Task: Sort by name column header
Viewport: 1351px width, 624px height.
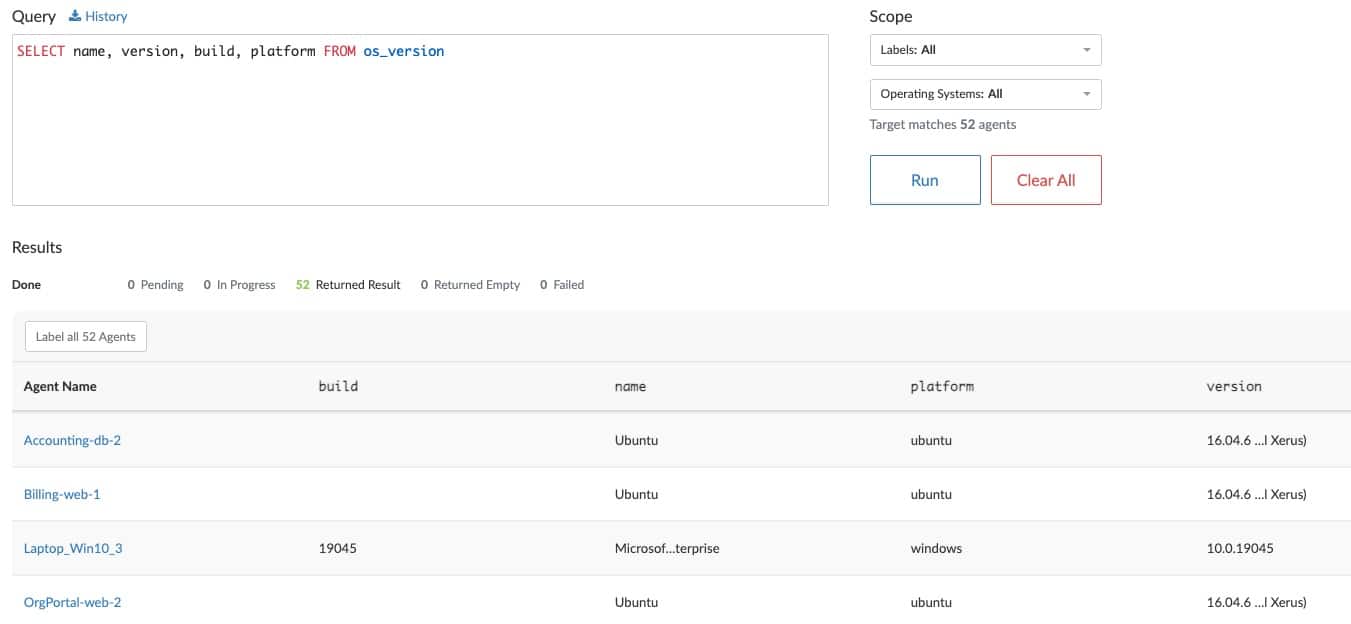Action: tap(630, 386)
